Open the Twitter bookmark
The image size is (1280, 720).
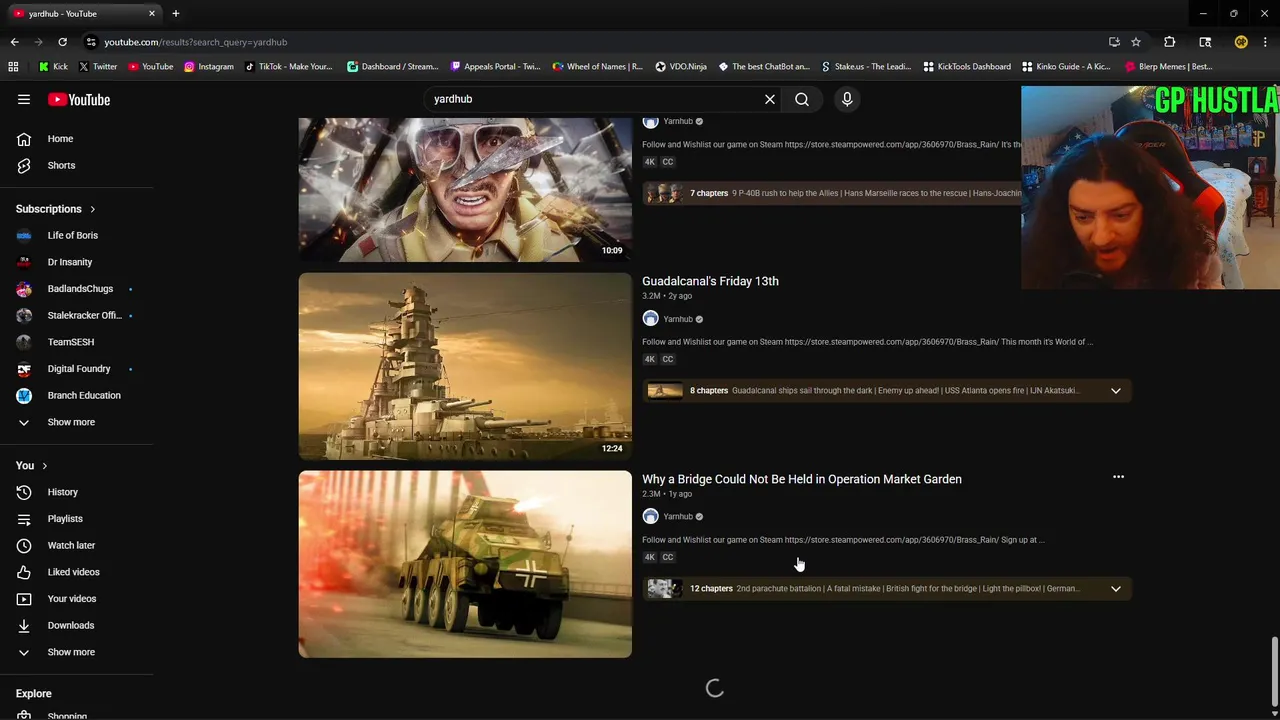pos(97,67)
